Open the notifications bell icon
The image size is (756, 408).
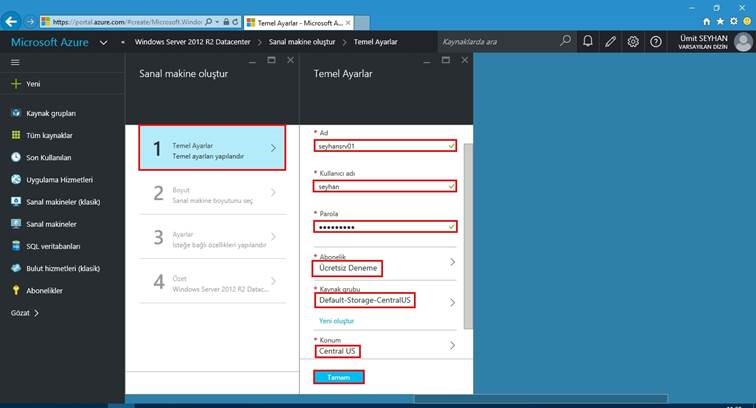[x=588, y=41]
